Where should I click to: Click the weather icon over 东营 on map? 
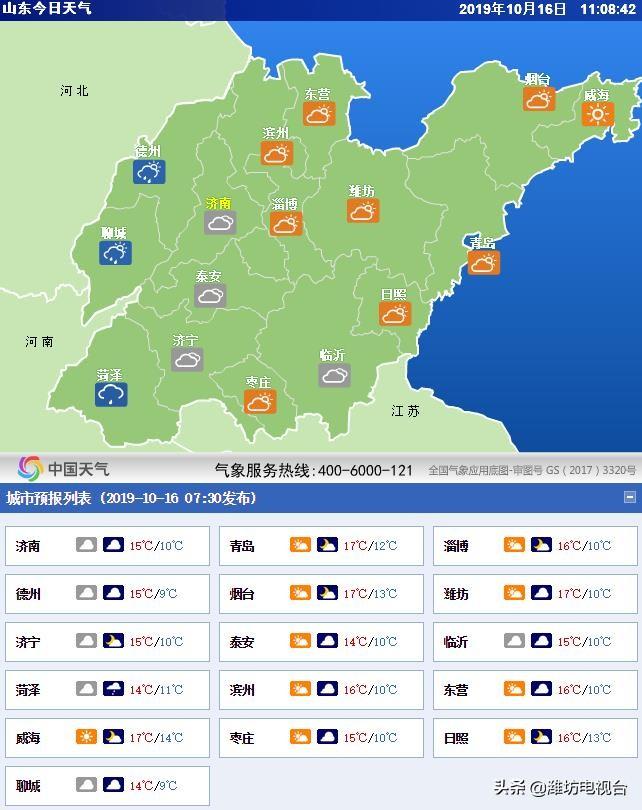coord(319,114)
